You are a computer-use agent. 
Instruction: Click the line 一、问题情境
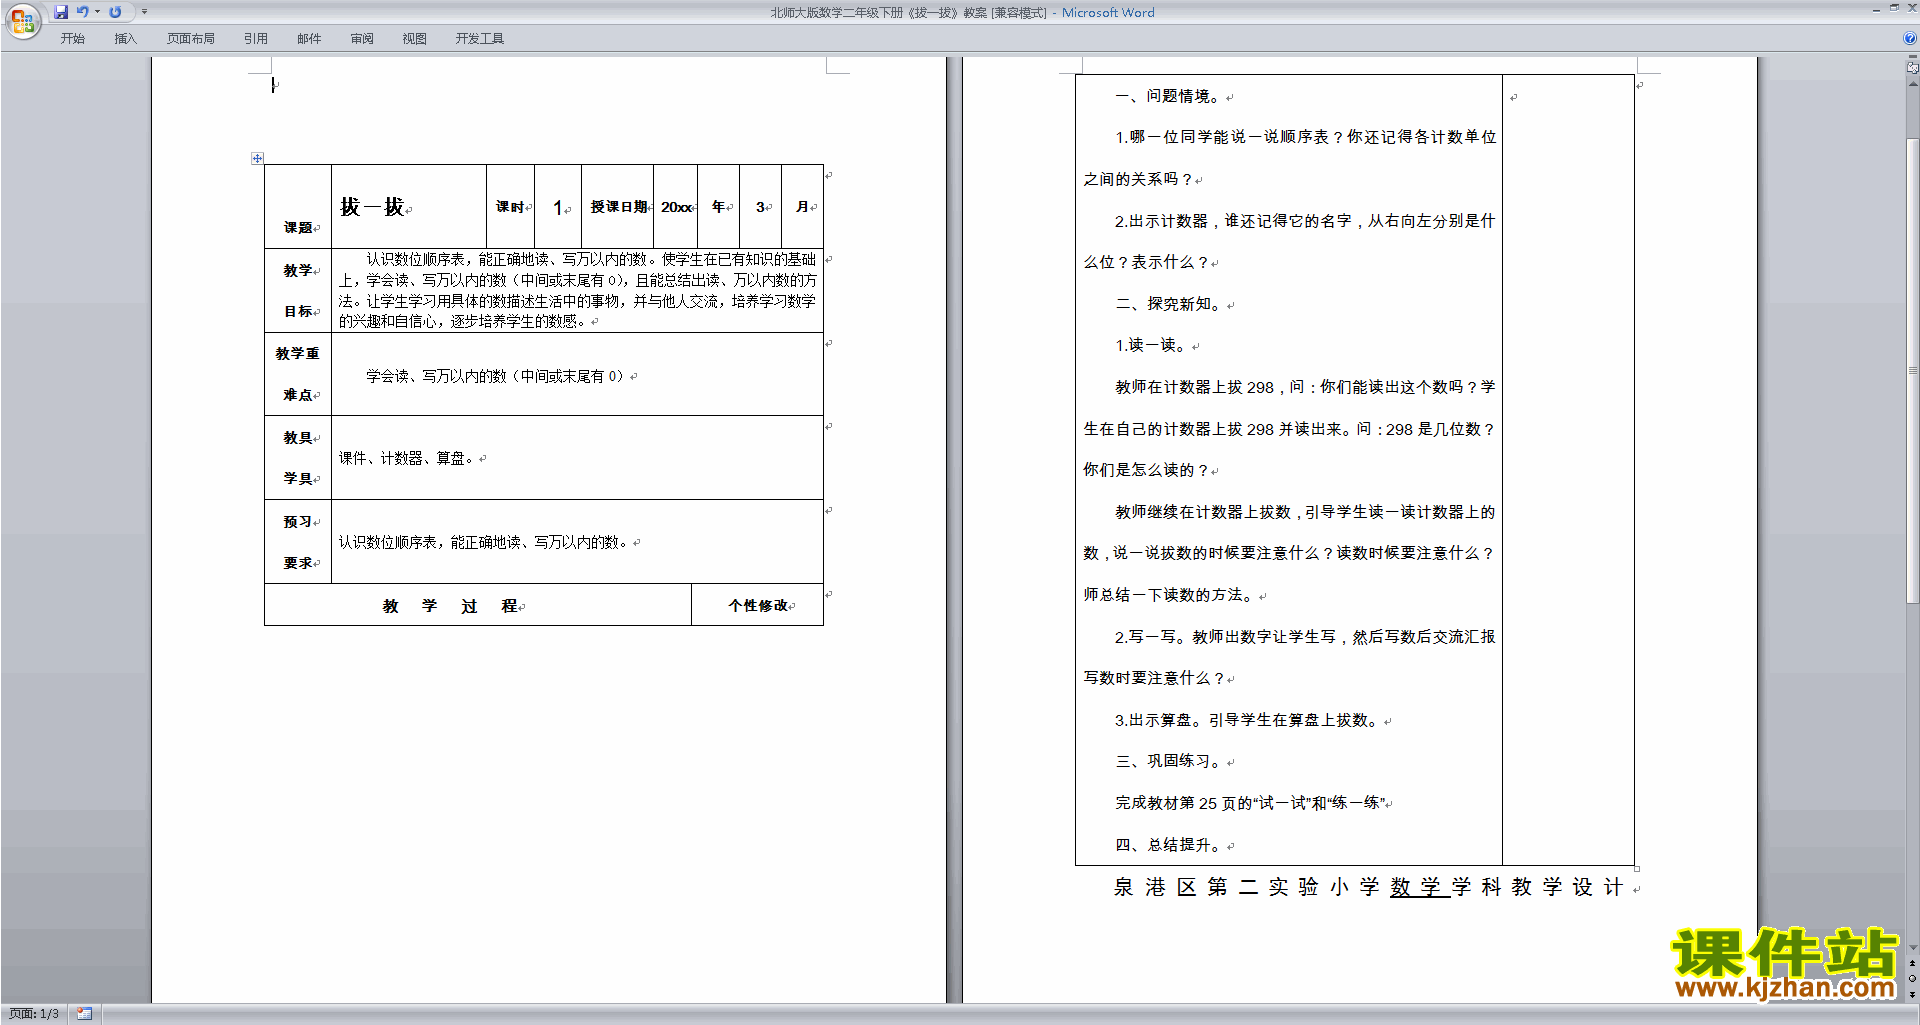pyautogui.click(x=1168, y=96)
